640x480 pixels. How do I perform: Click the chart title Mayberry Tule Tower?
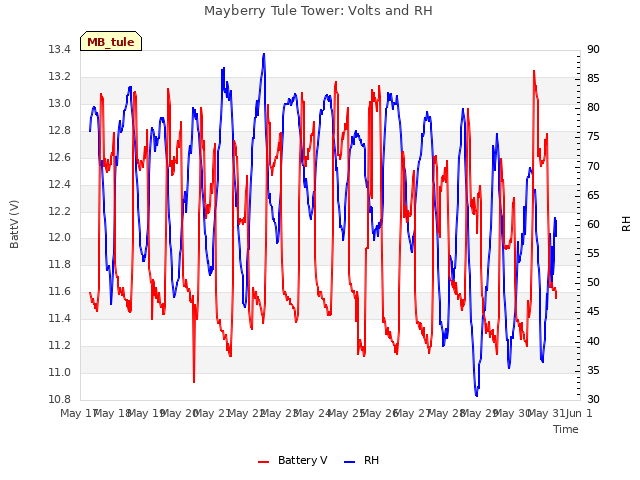[318, 11]
